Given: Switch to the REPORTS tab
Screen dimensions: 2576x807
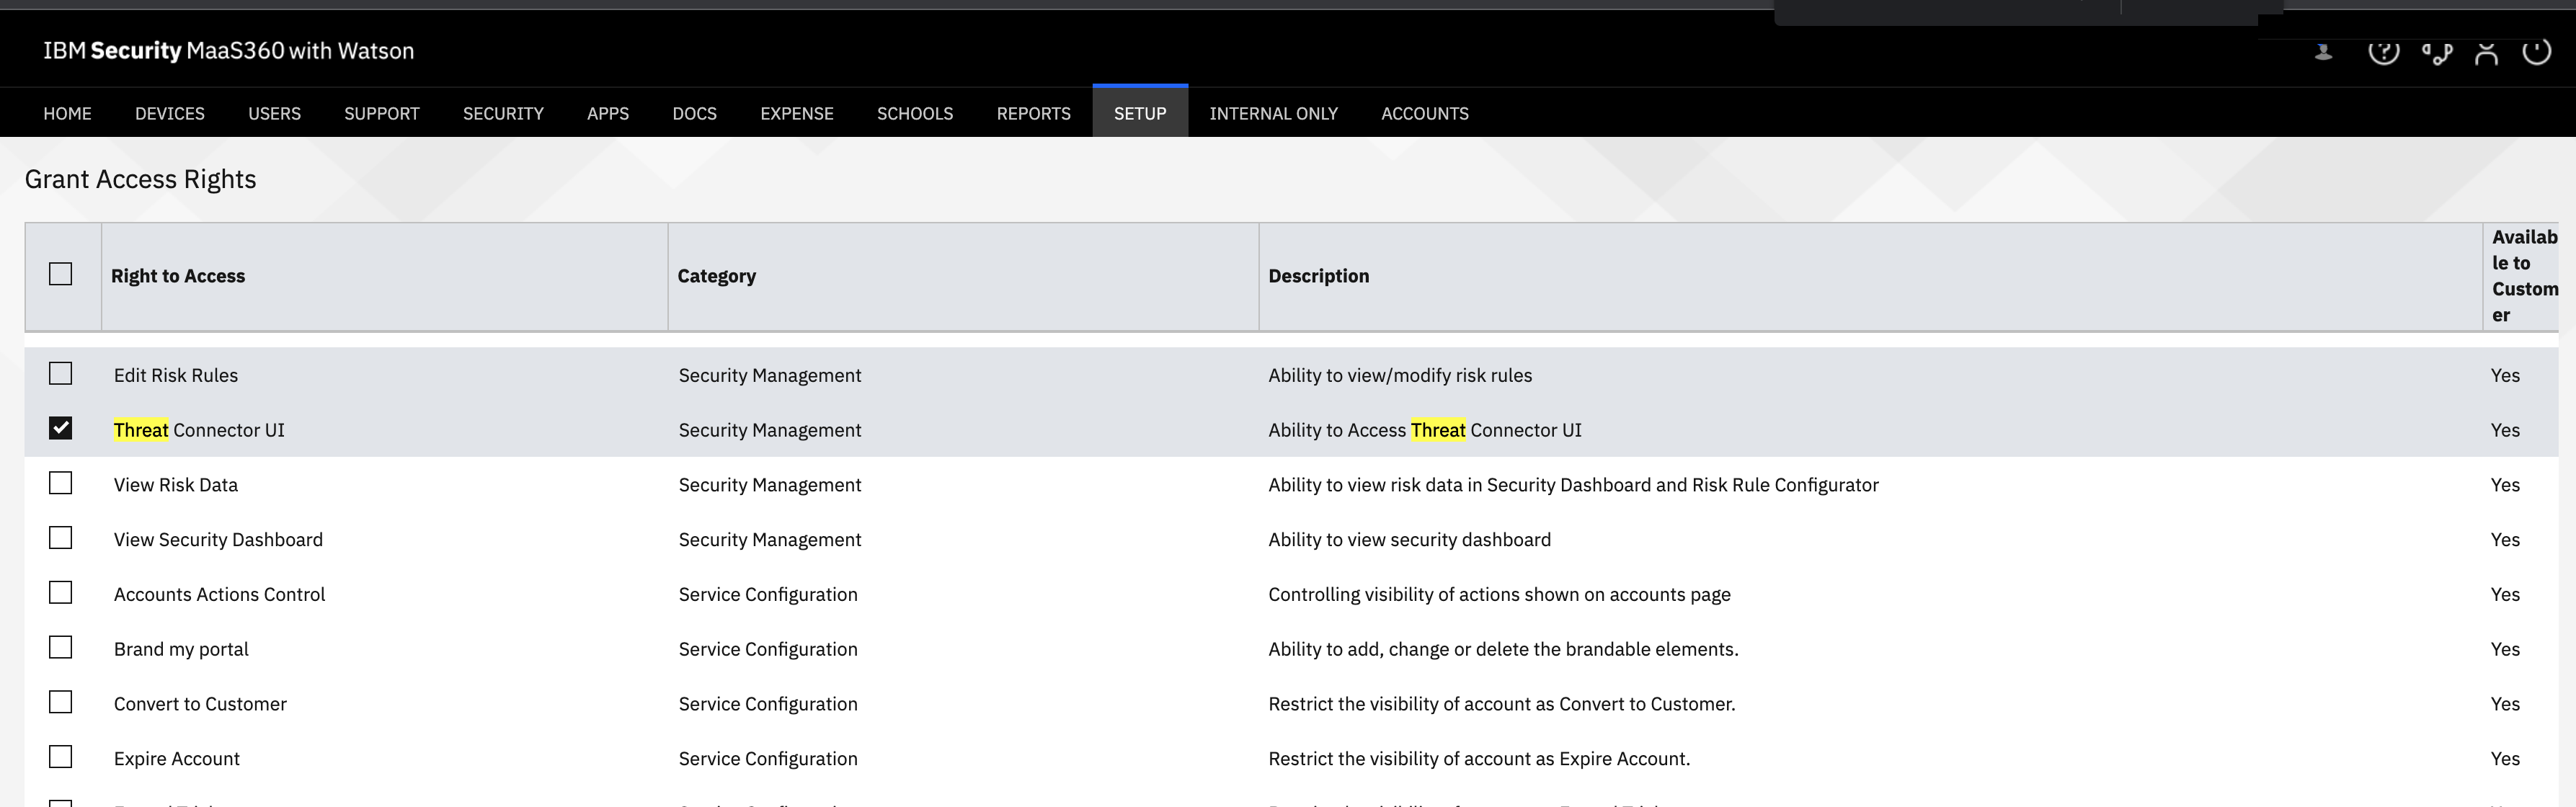Looking at the screenshot, I should point(1033,113).
